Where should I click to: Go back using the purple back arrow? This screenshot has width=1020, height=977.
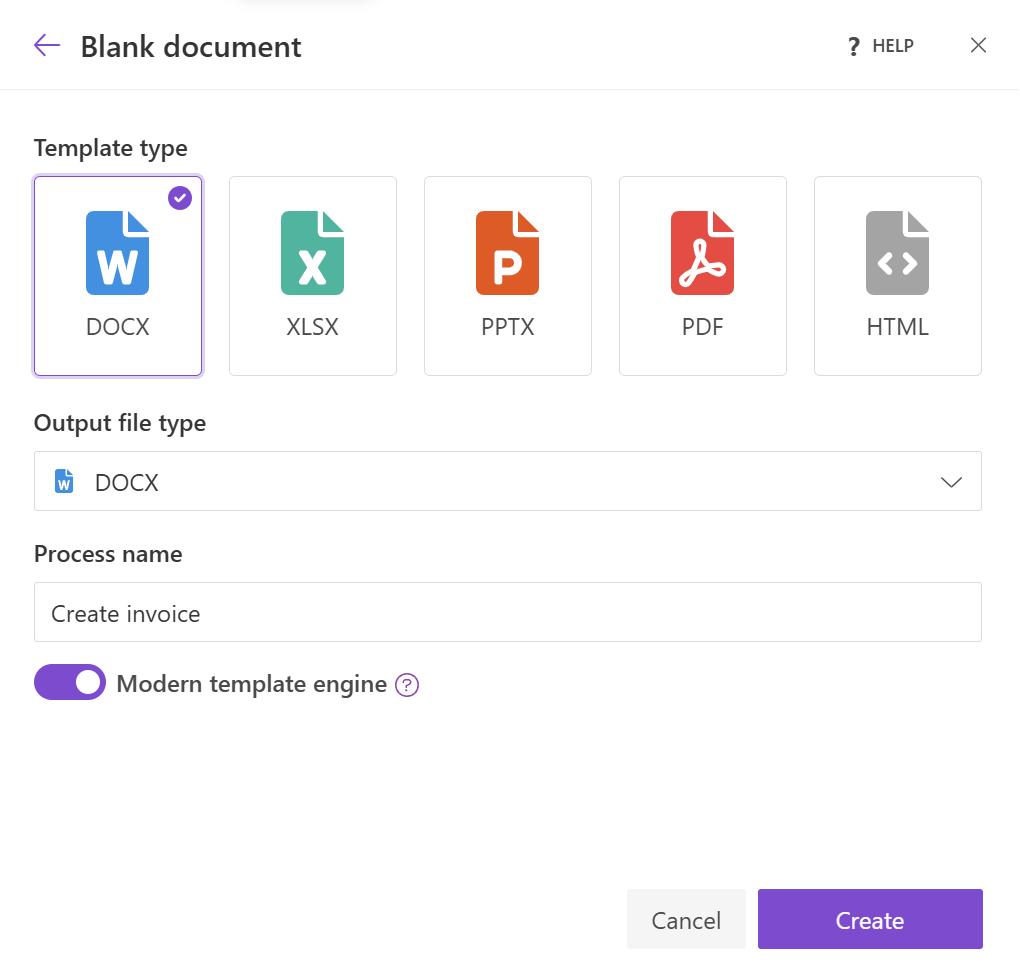tap(46, 45)
